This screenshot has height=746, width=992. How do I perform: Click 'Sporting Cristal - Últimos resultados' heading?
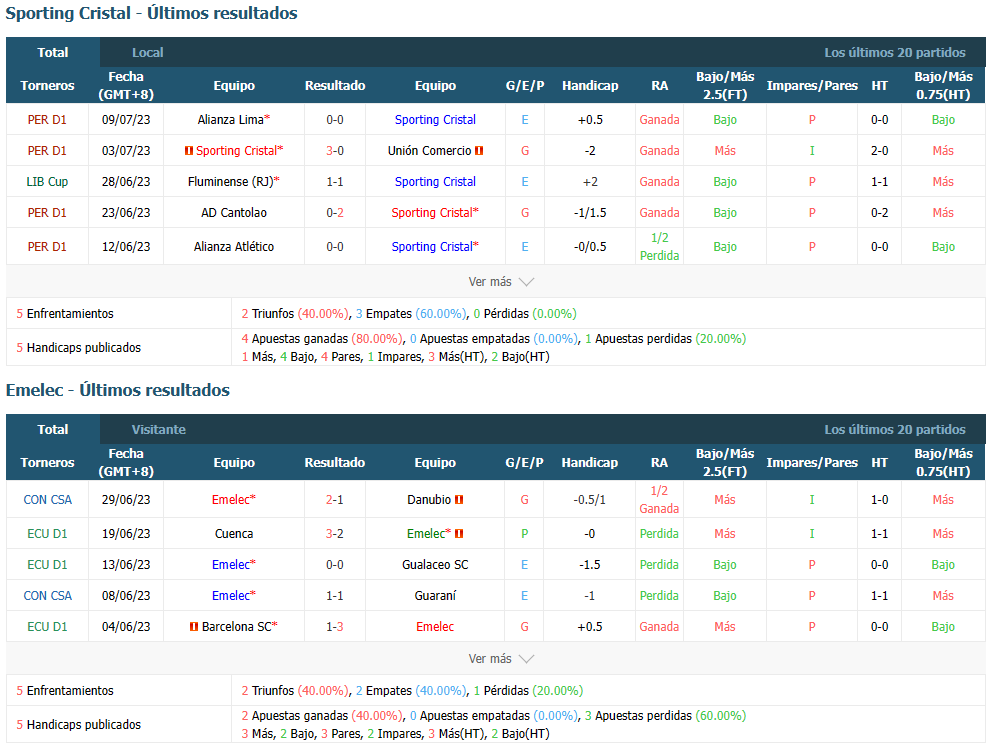(x=151, y=13)
